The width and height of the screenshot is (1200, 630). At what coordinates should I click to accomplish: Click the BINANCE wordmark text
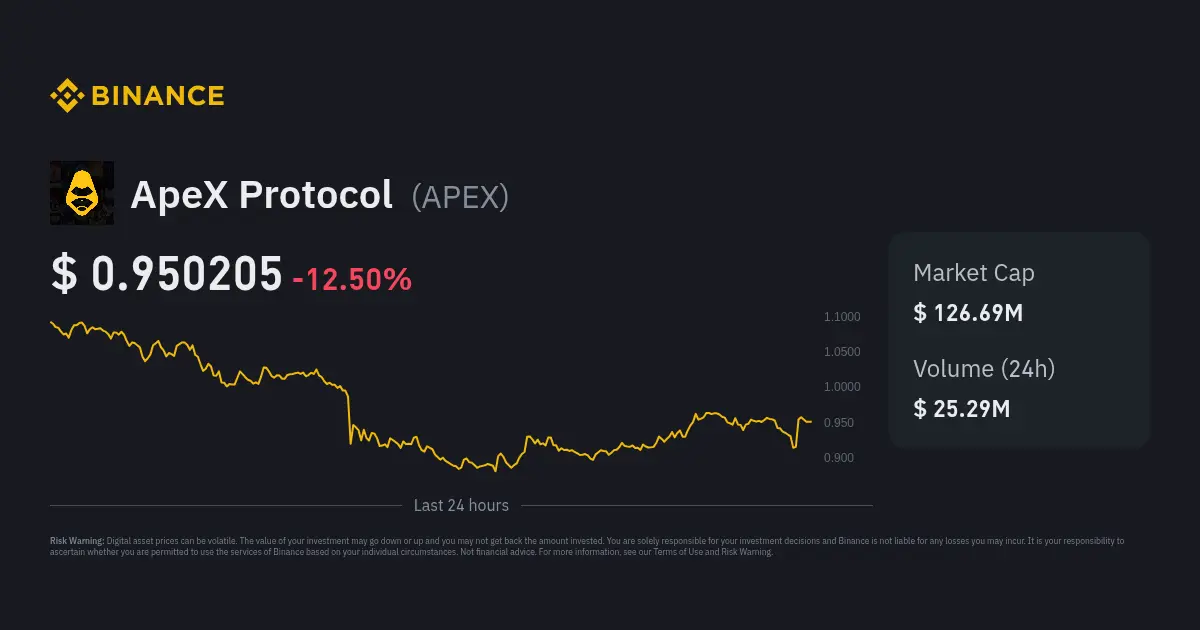tap(158, 96)
